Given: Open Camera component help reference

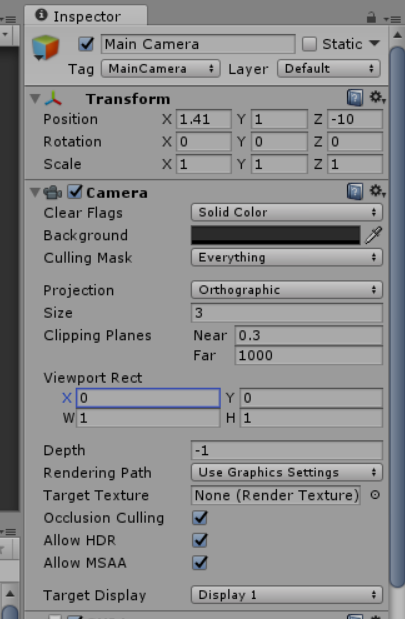Looking at the screenshot, I should click(x=355, y=191).
